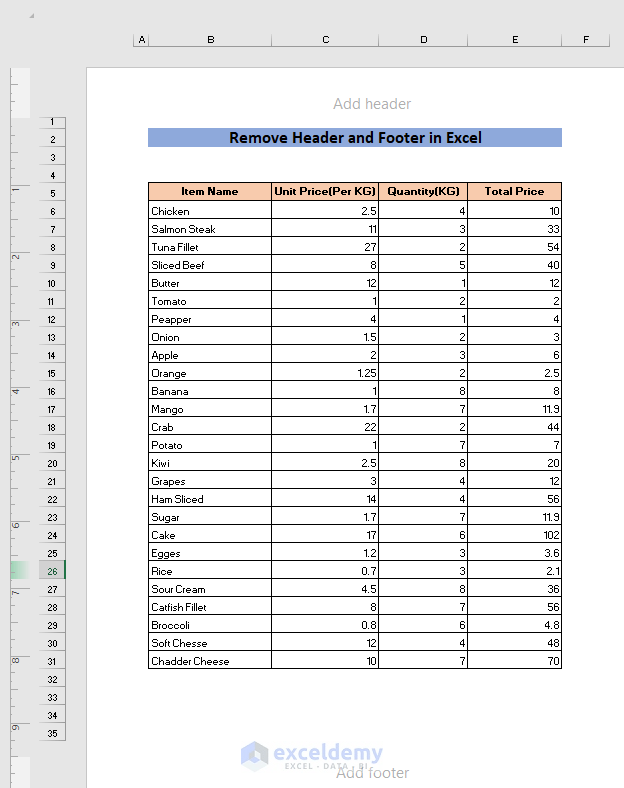Viewport: 624px width, 788px height.
Task: Click Cake total price 102
Action: pyautogui.click(x=514, y=535)
